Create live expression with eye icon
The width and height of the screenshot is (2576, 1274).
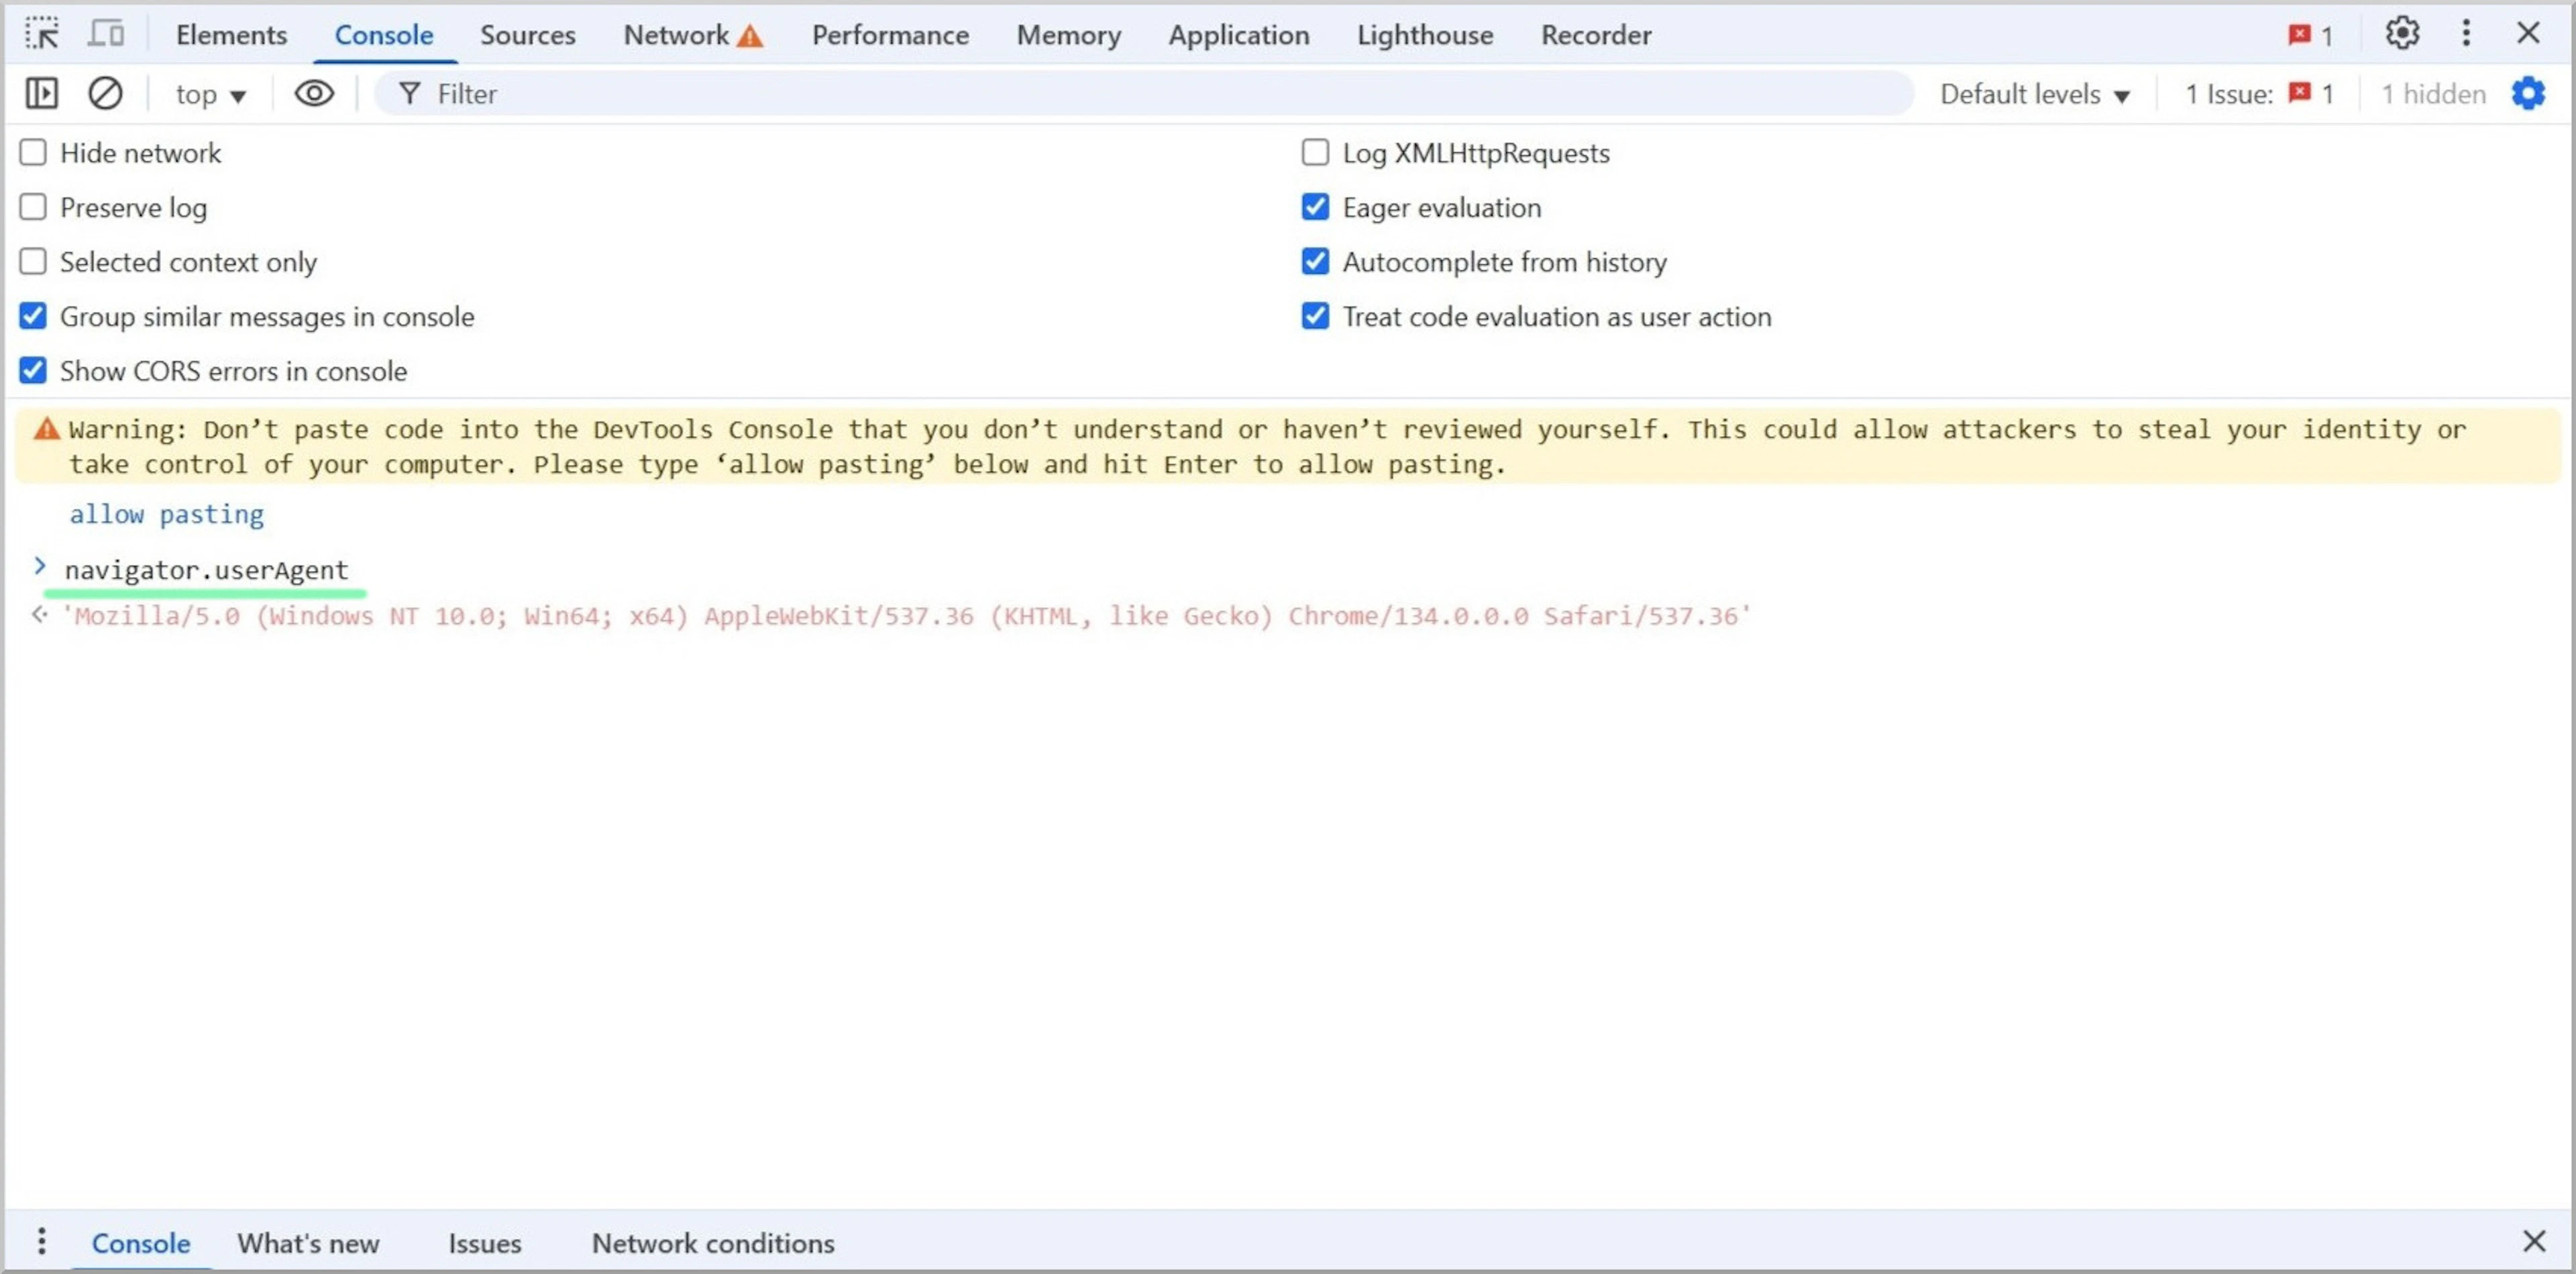(314, 94)
